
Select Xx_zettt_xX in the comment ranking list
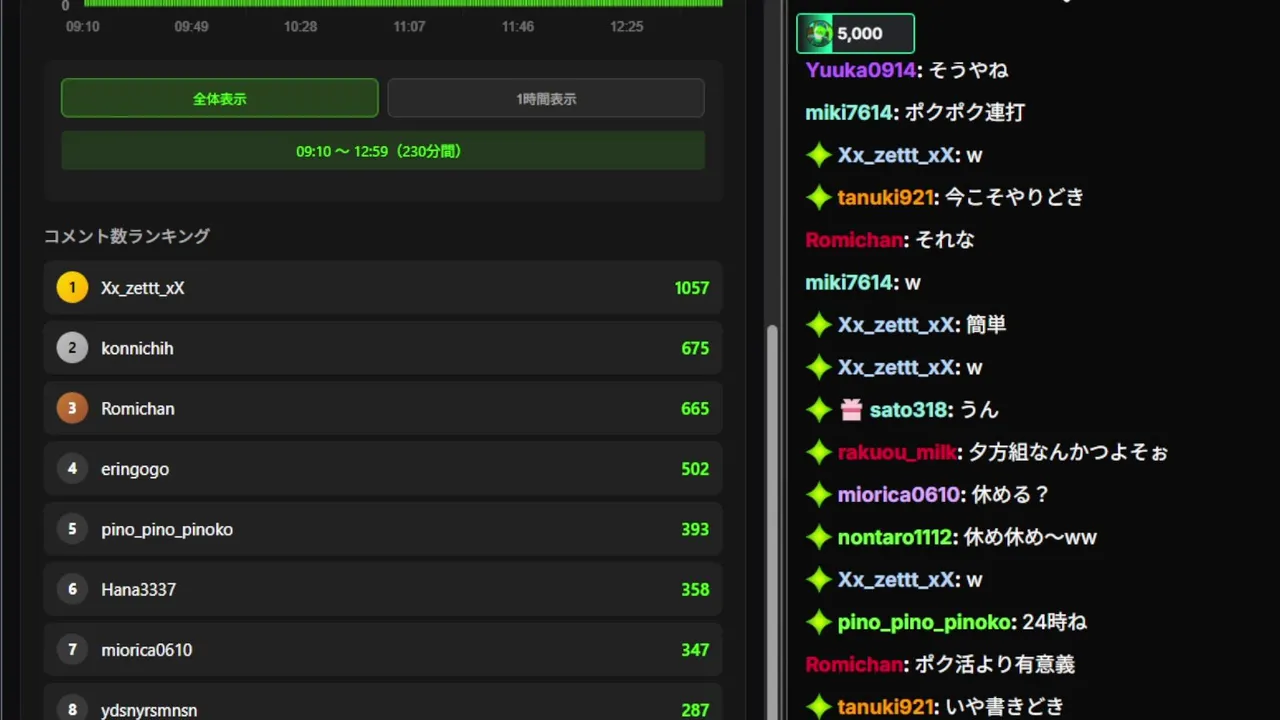383,288
